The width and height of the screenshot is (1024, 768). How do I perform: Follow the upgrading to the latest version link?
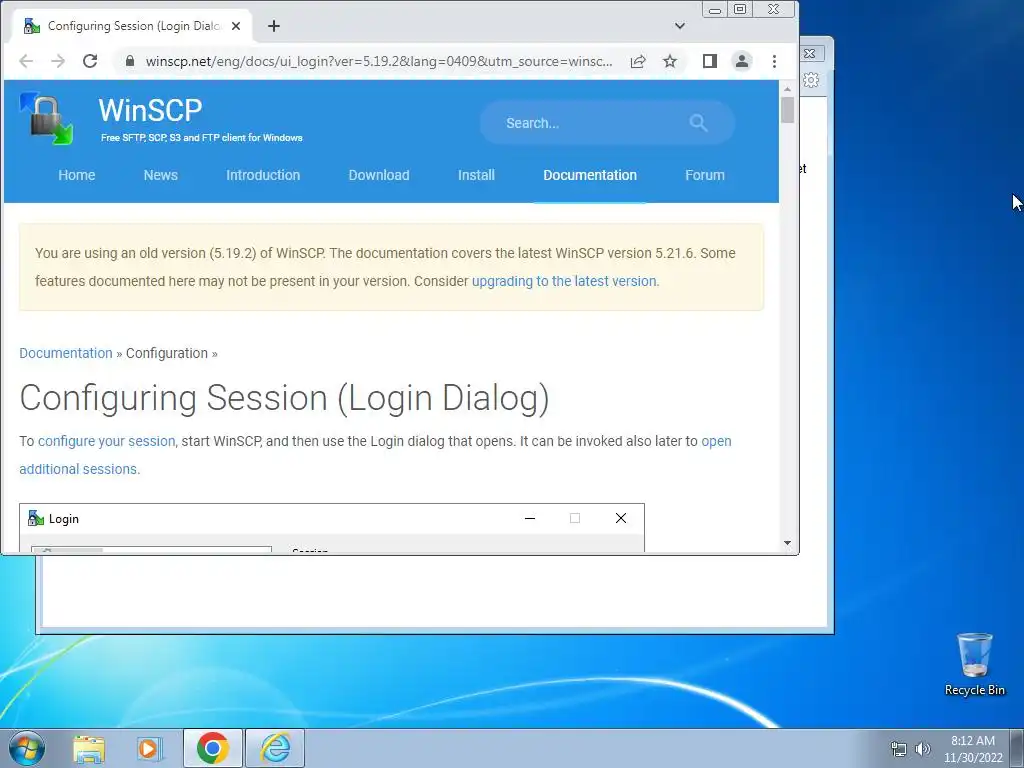click(566, 281)
